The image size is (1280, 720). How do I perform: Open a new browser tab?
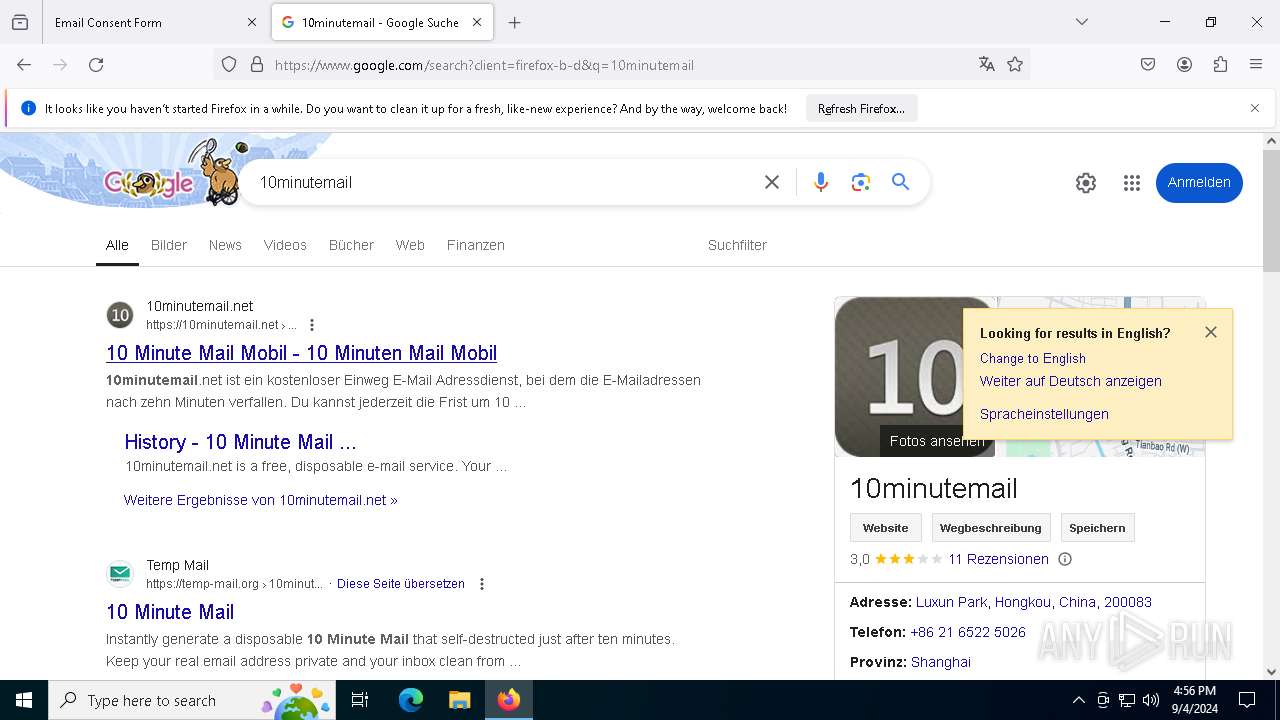pyautogui.click(x=515, y=22)
